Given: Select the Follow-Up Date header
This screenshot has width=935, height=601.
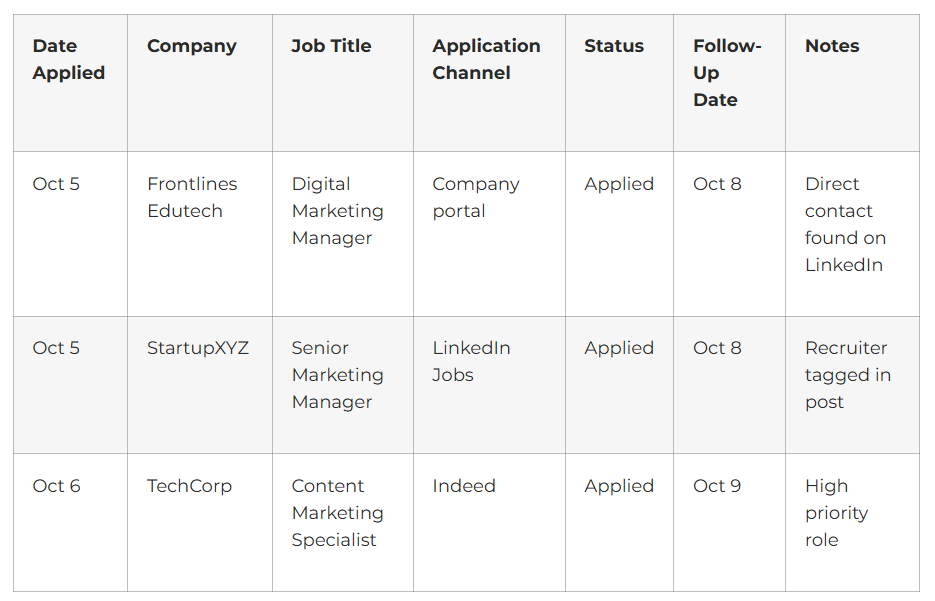Looking at the screenshot, I should coord(727,73).
